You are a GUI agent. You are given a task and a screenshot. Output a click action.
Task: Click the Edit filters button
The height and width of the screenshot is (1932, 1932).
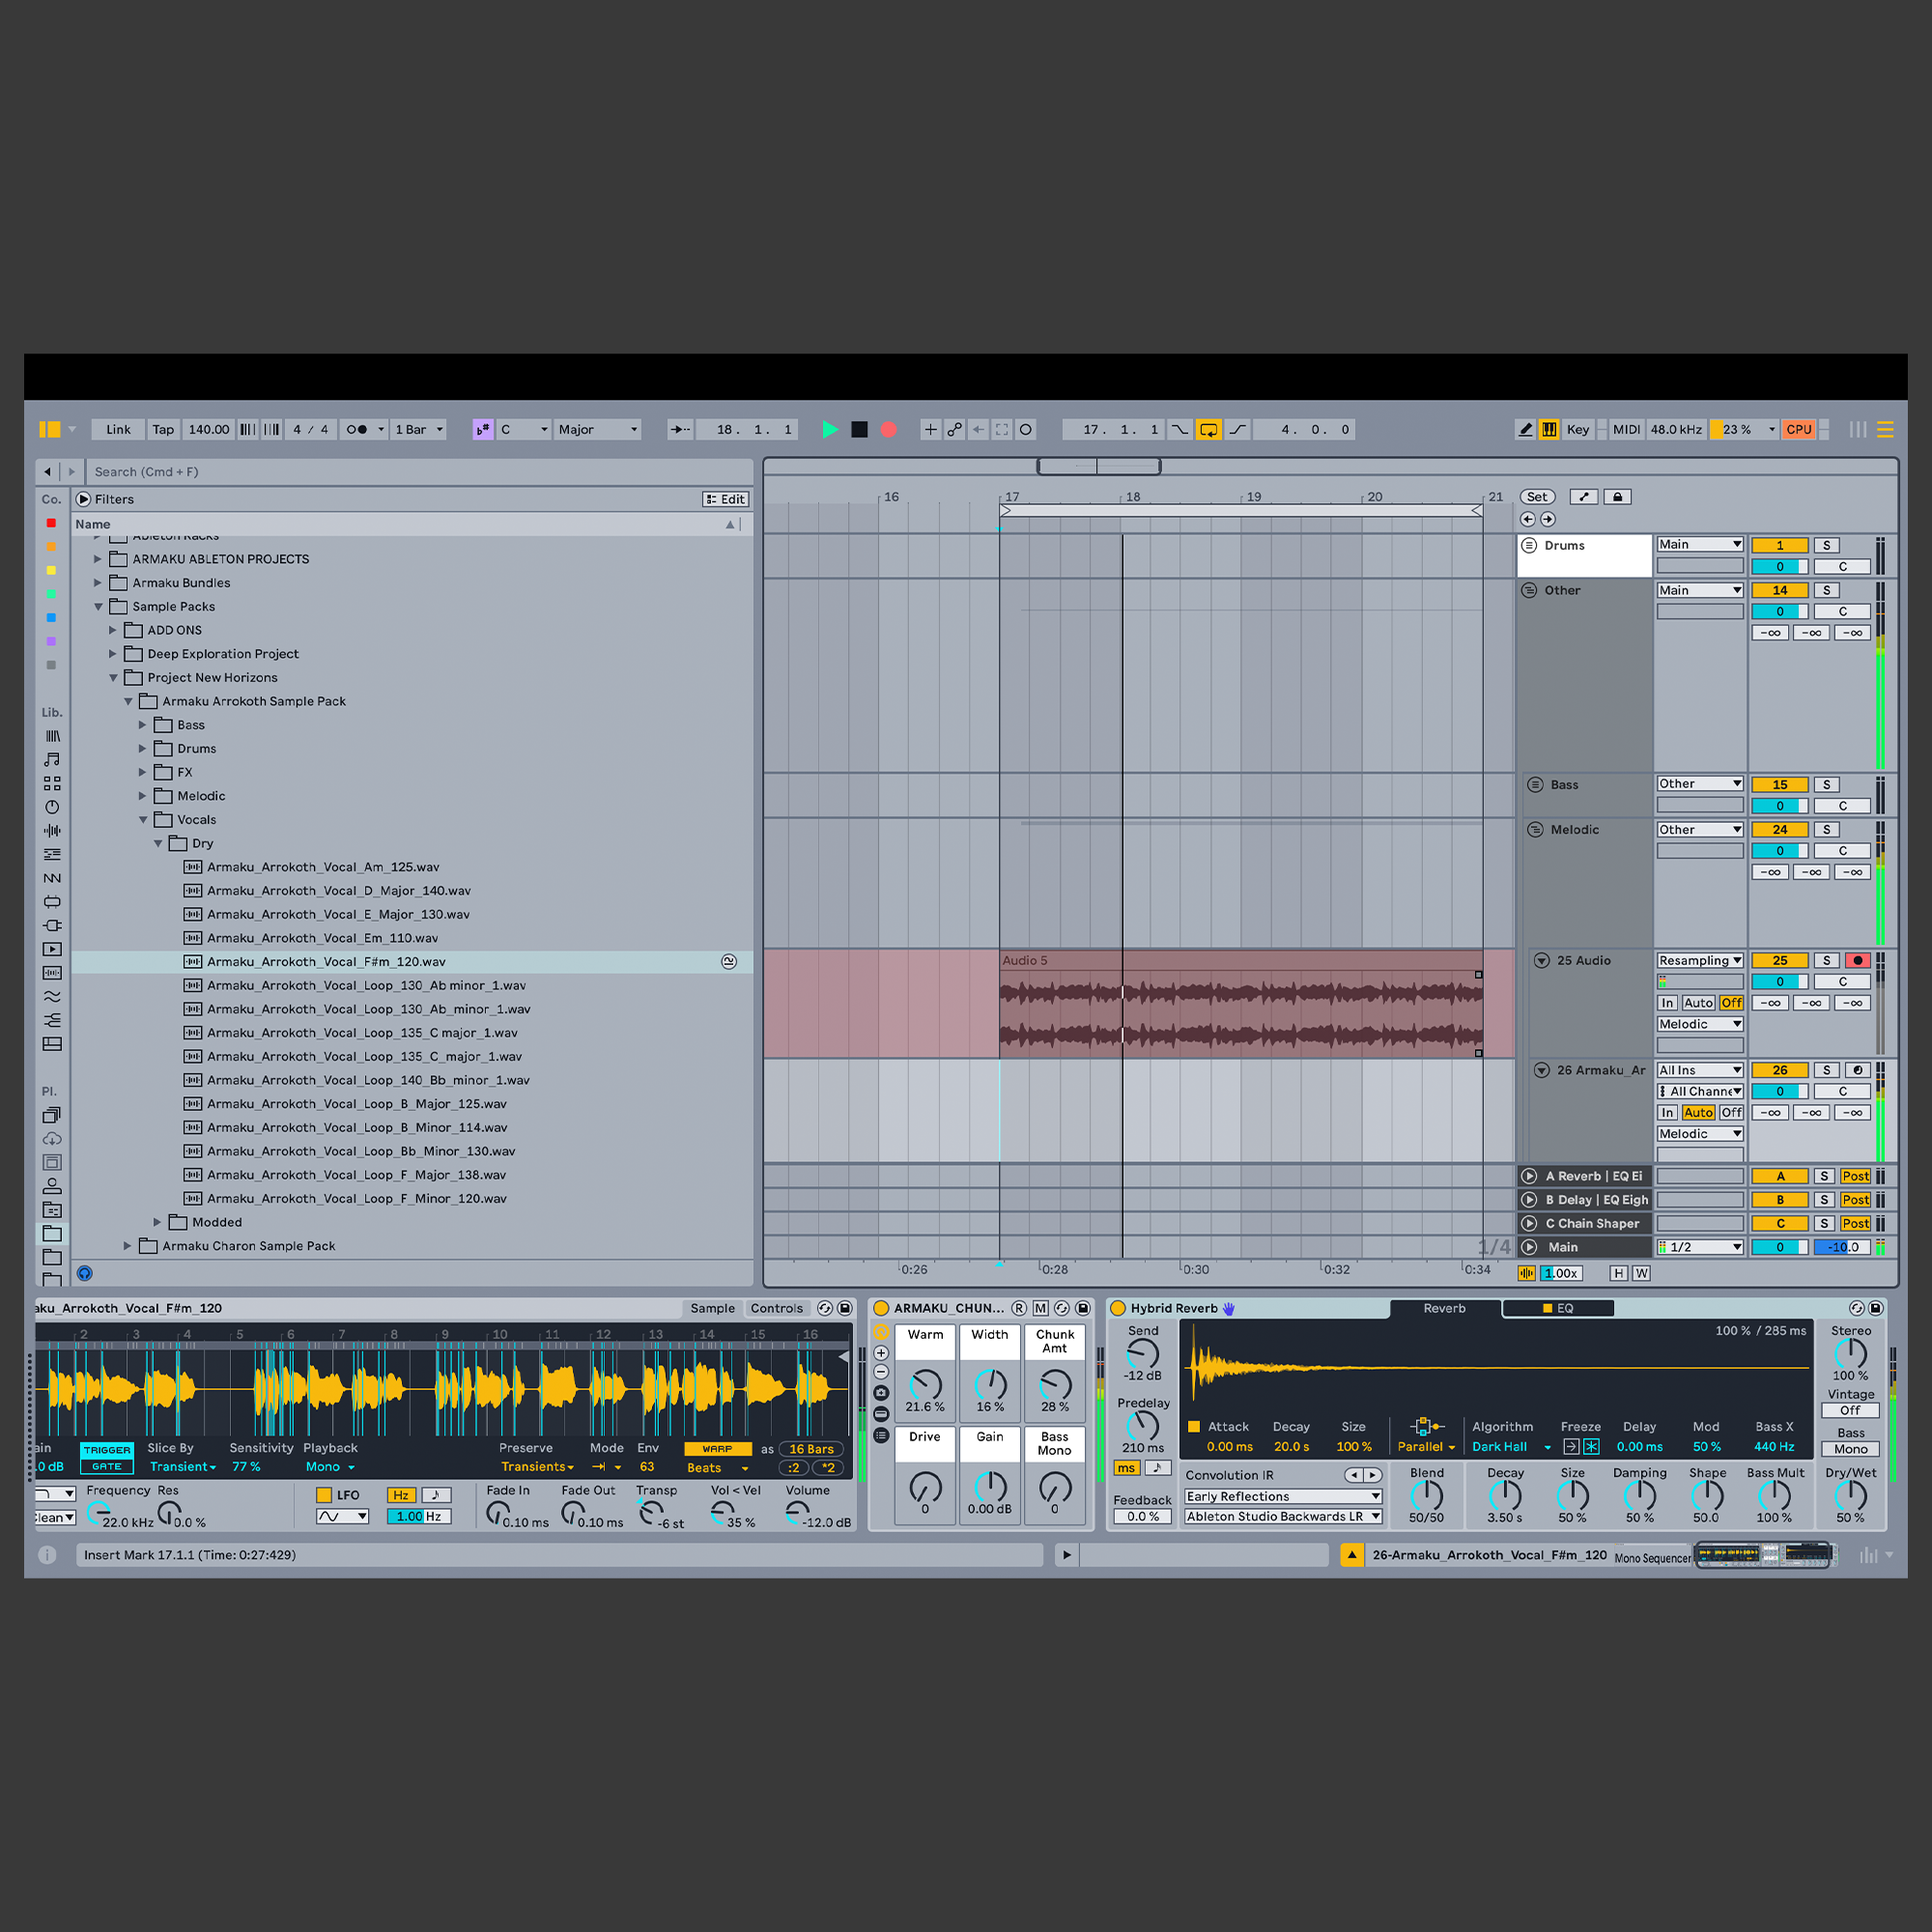[x=725, y=499]
